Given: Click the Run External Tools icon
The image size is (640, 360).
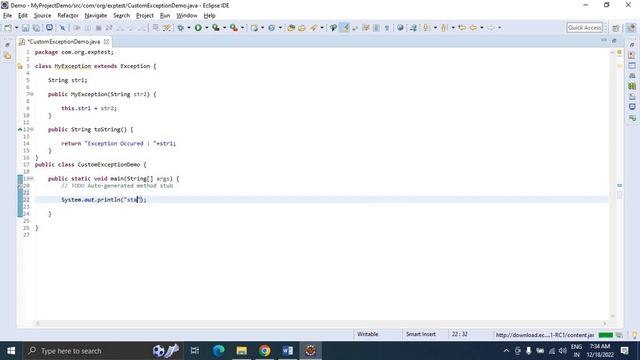Looking at the screenshot, I should tap(233, 28).
